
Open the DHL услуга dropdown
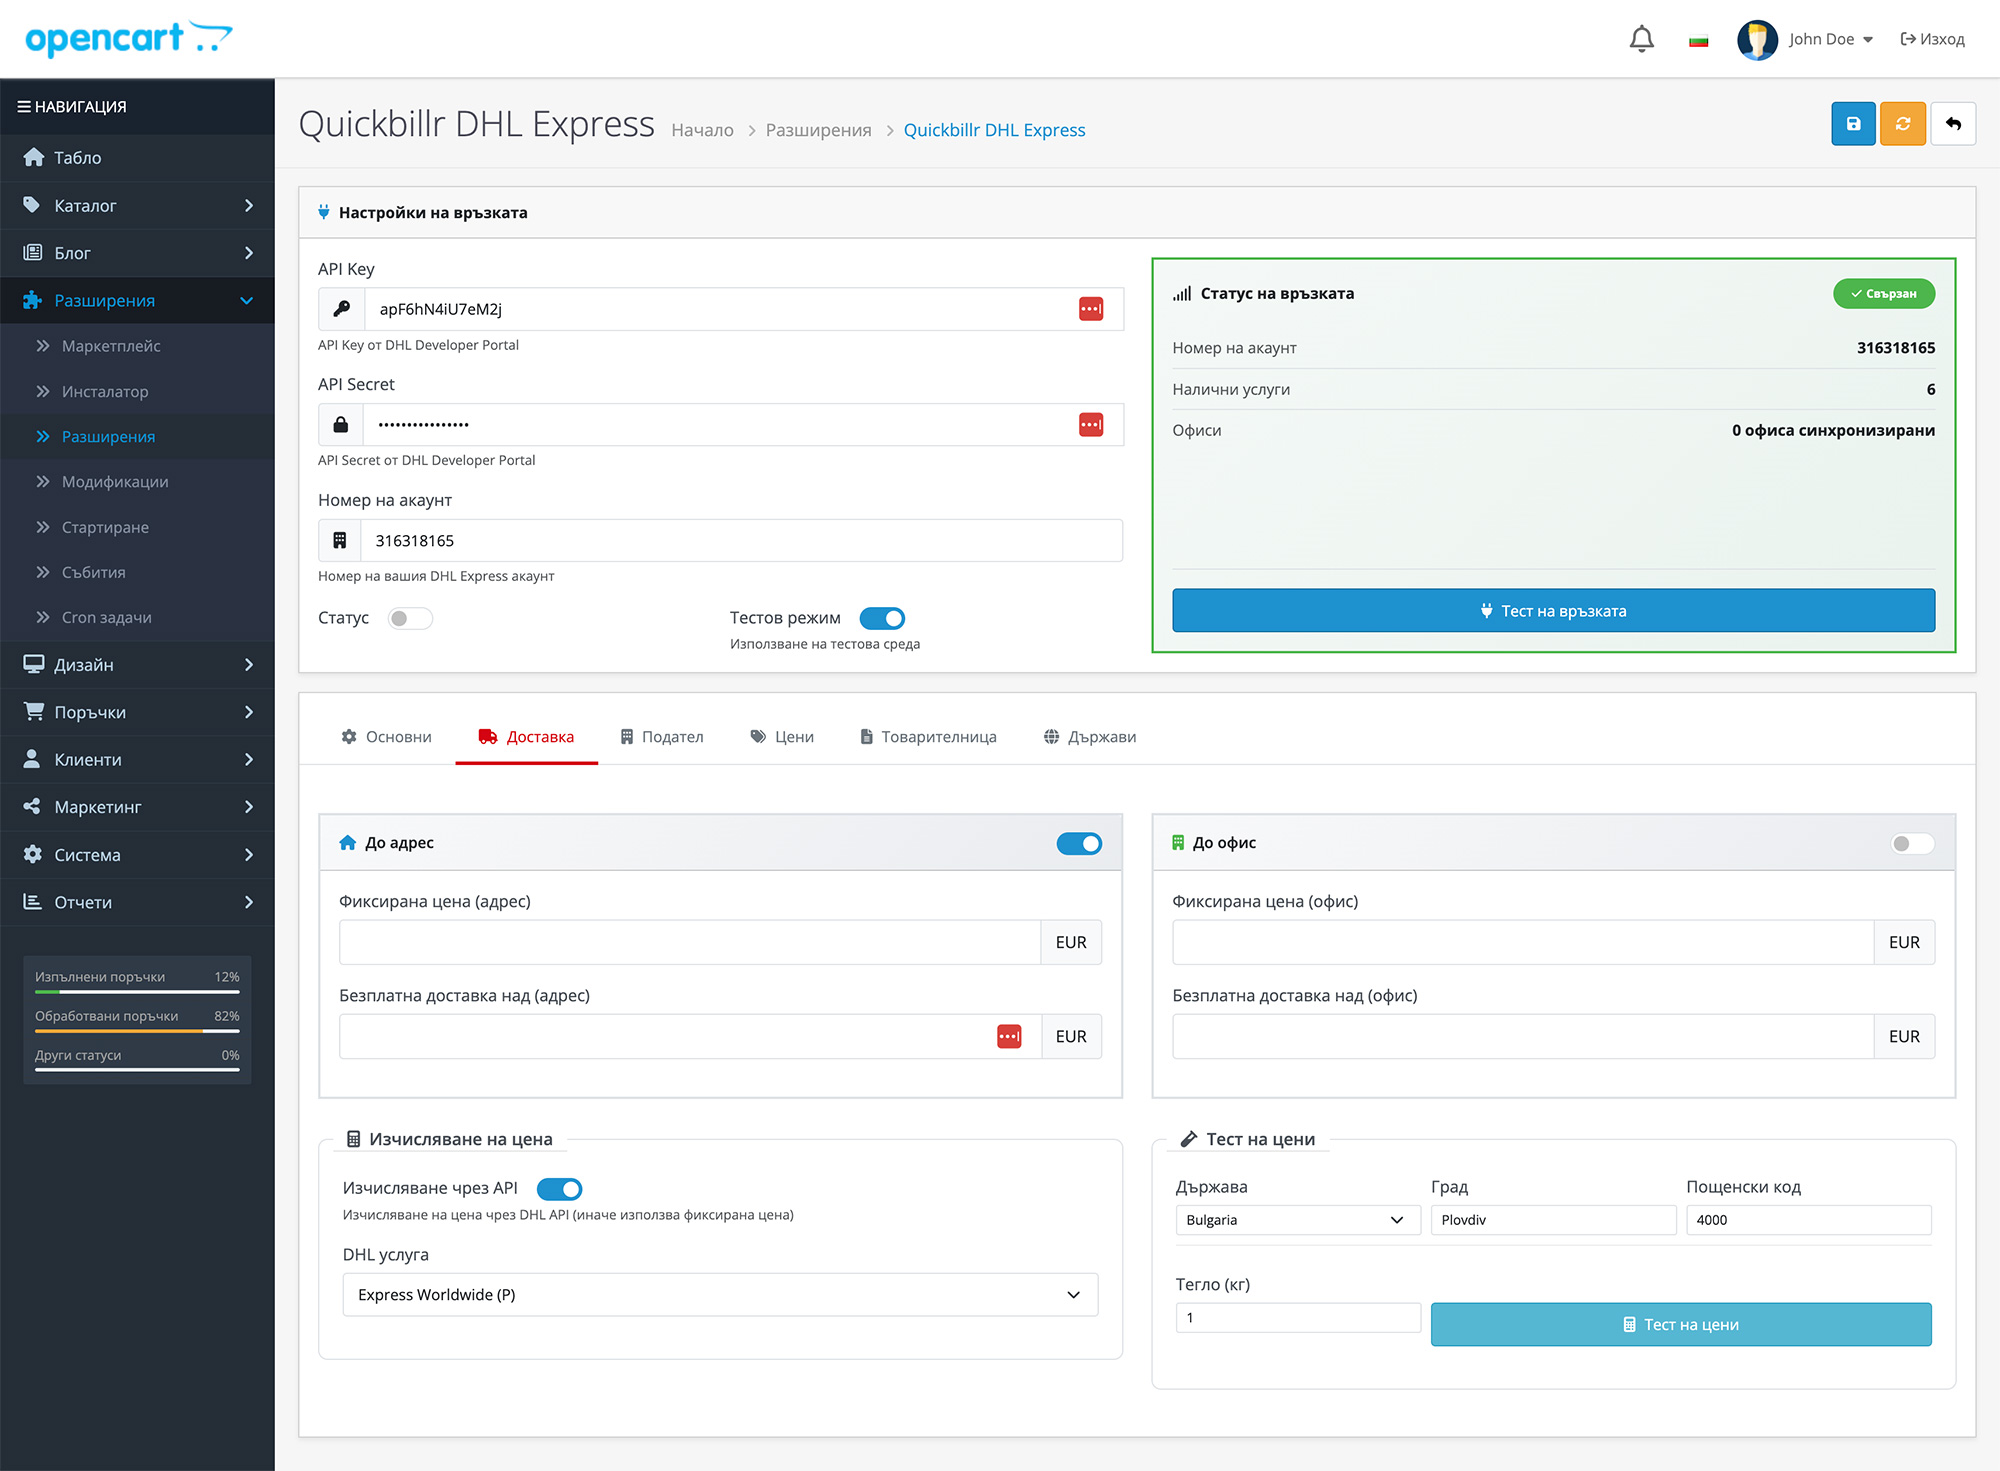720,1294
